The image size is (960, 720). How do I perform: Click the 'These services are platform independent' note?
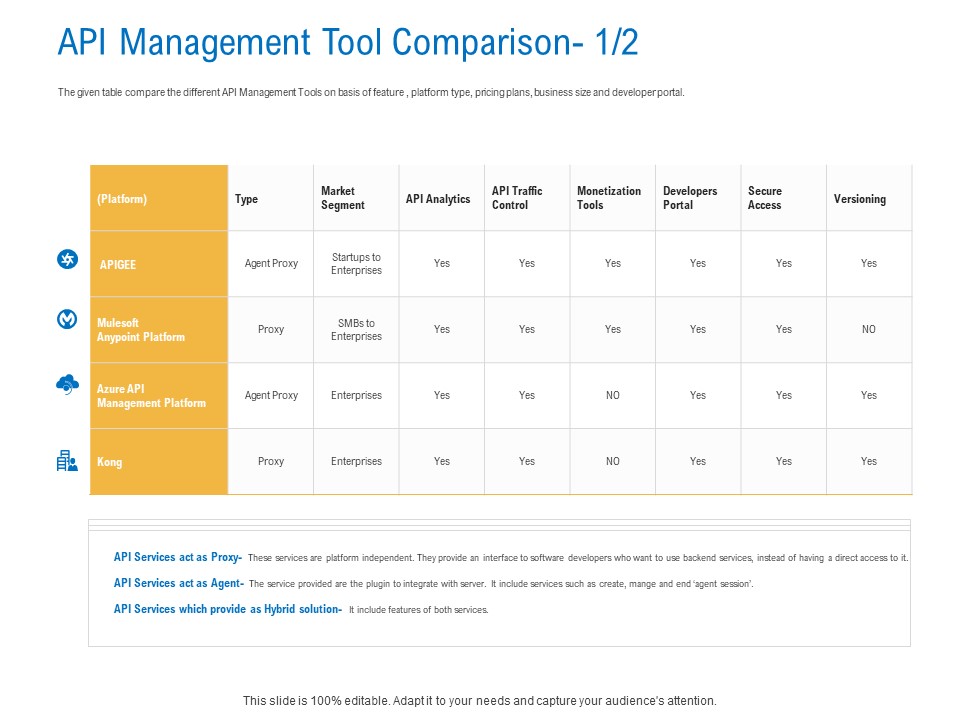[578, 558]
